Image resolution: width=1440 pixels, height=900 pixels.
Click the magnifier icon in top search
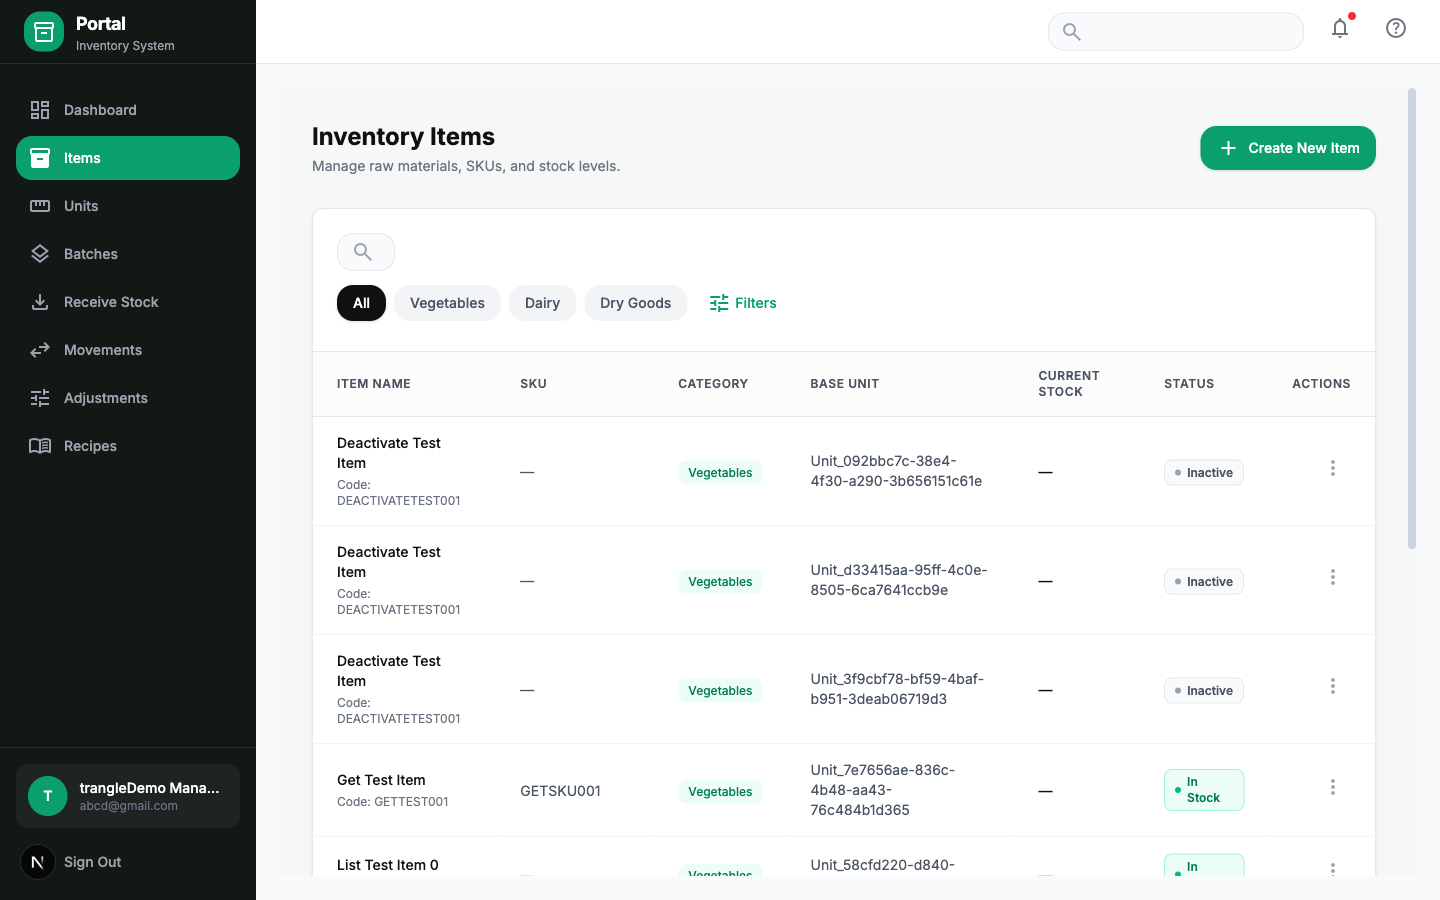[1071, 32]
